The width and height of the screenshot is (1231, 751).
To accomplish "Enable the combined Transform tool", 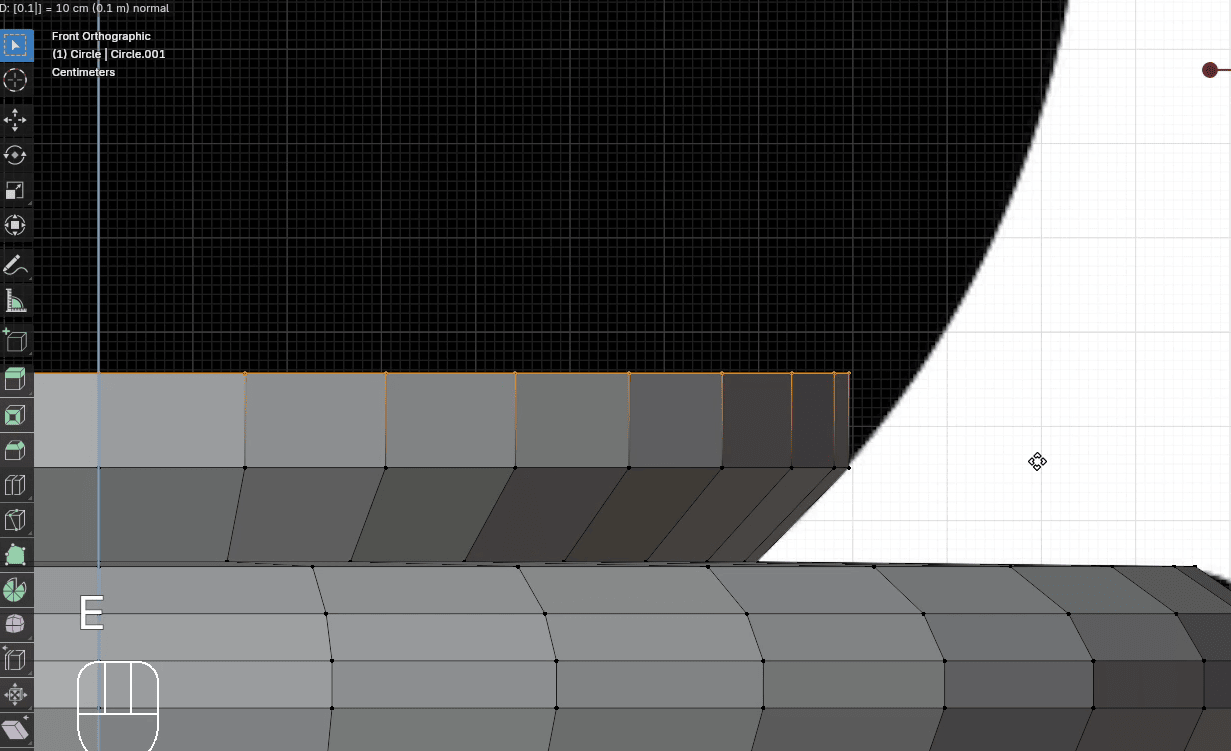I will (x=15, y=225).
